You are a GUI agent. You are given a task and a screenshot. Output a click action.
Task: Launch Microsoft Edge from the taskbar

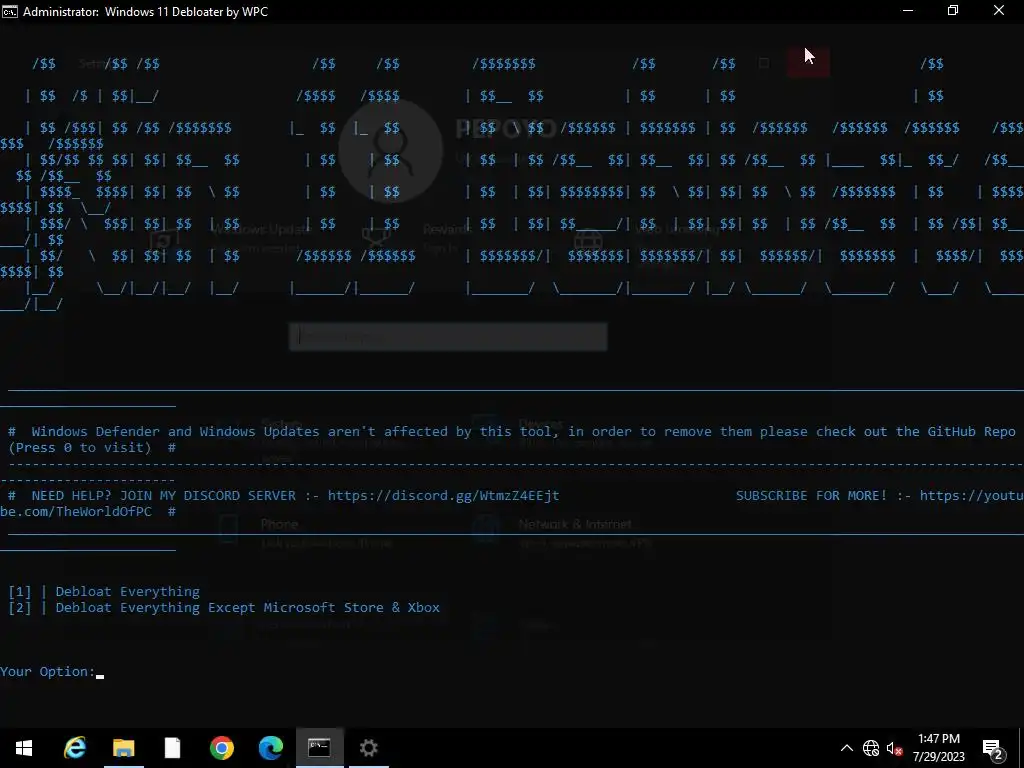click(270, 748)
